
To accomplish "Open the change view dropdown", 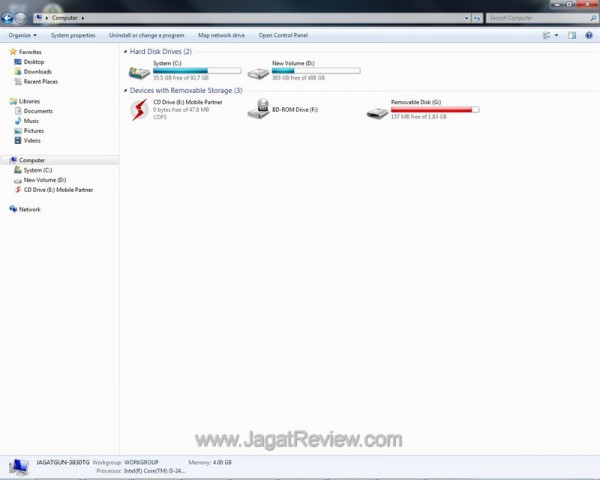I will (556, 35).
